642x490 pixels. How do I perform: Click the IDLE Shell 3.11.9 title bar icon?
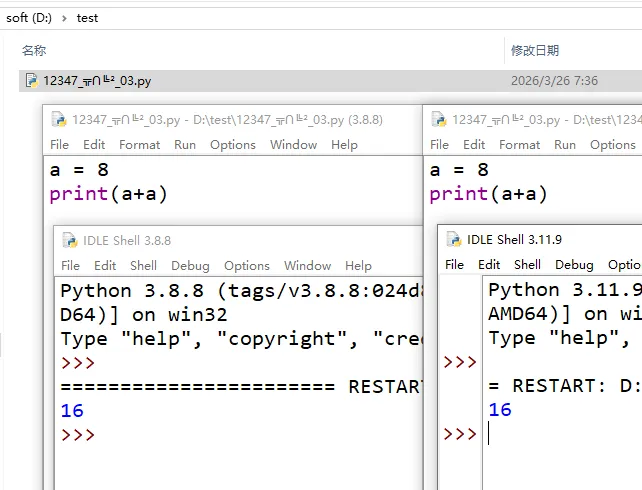pos(455,239)
